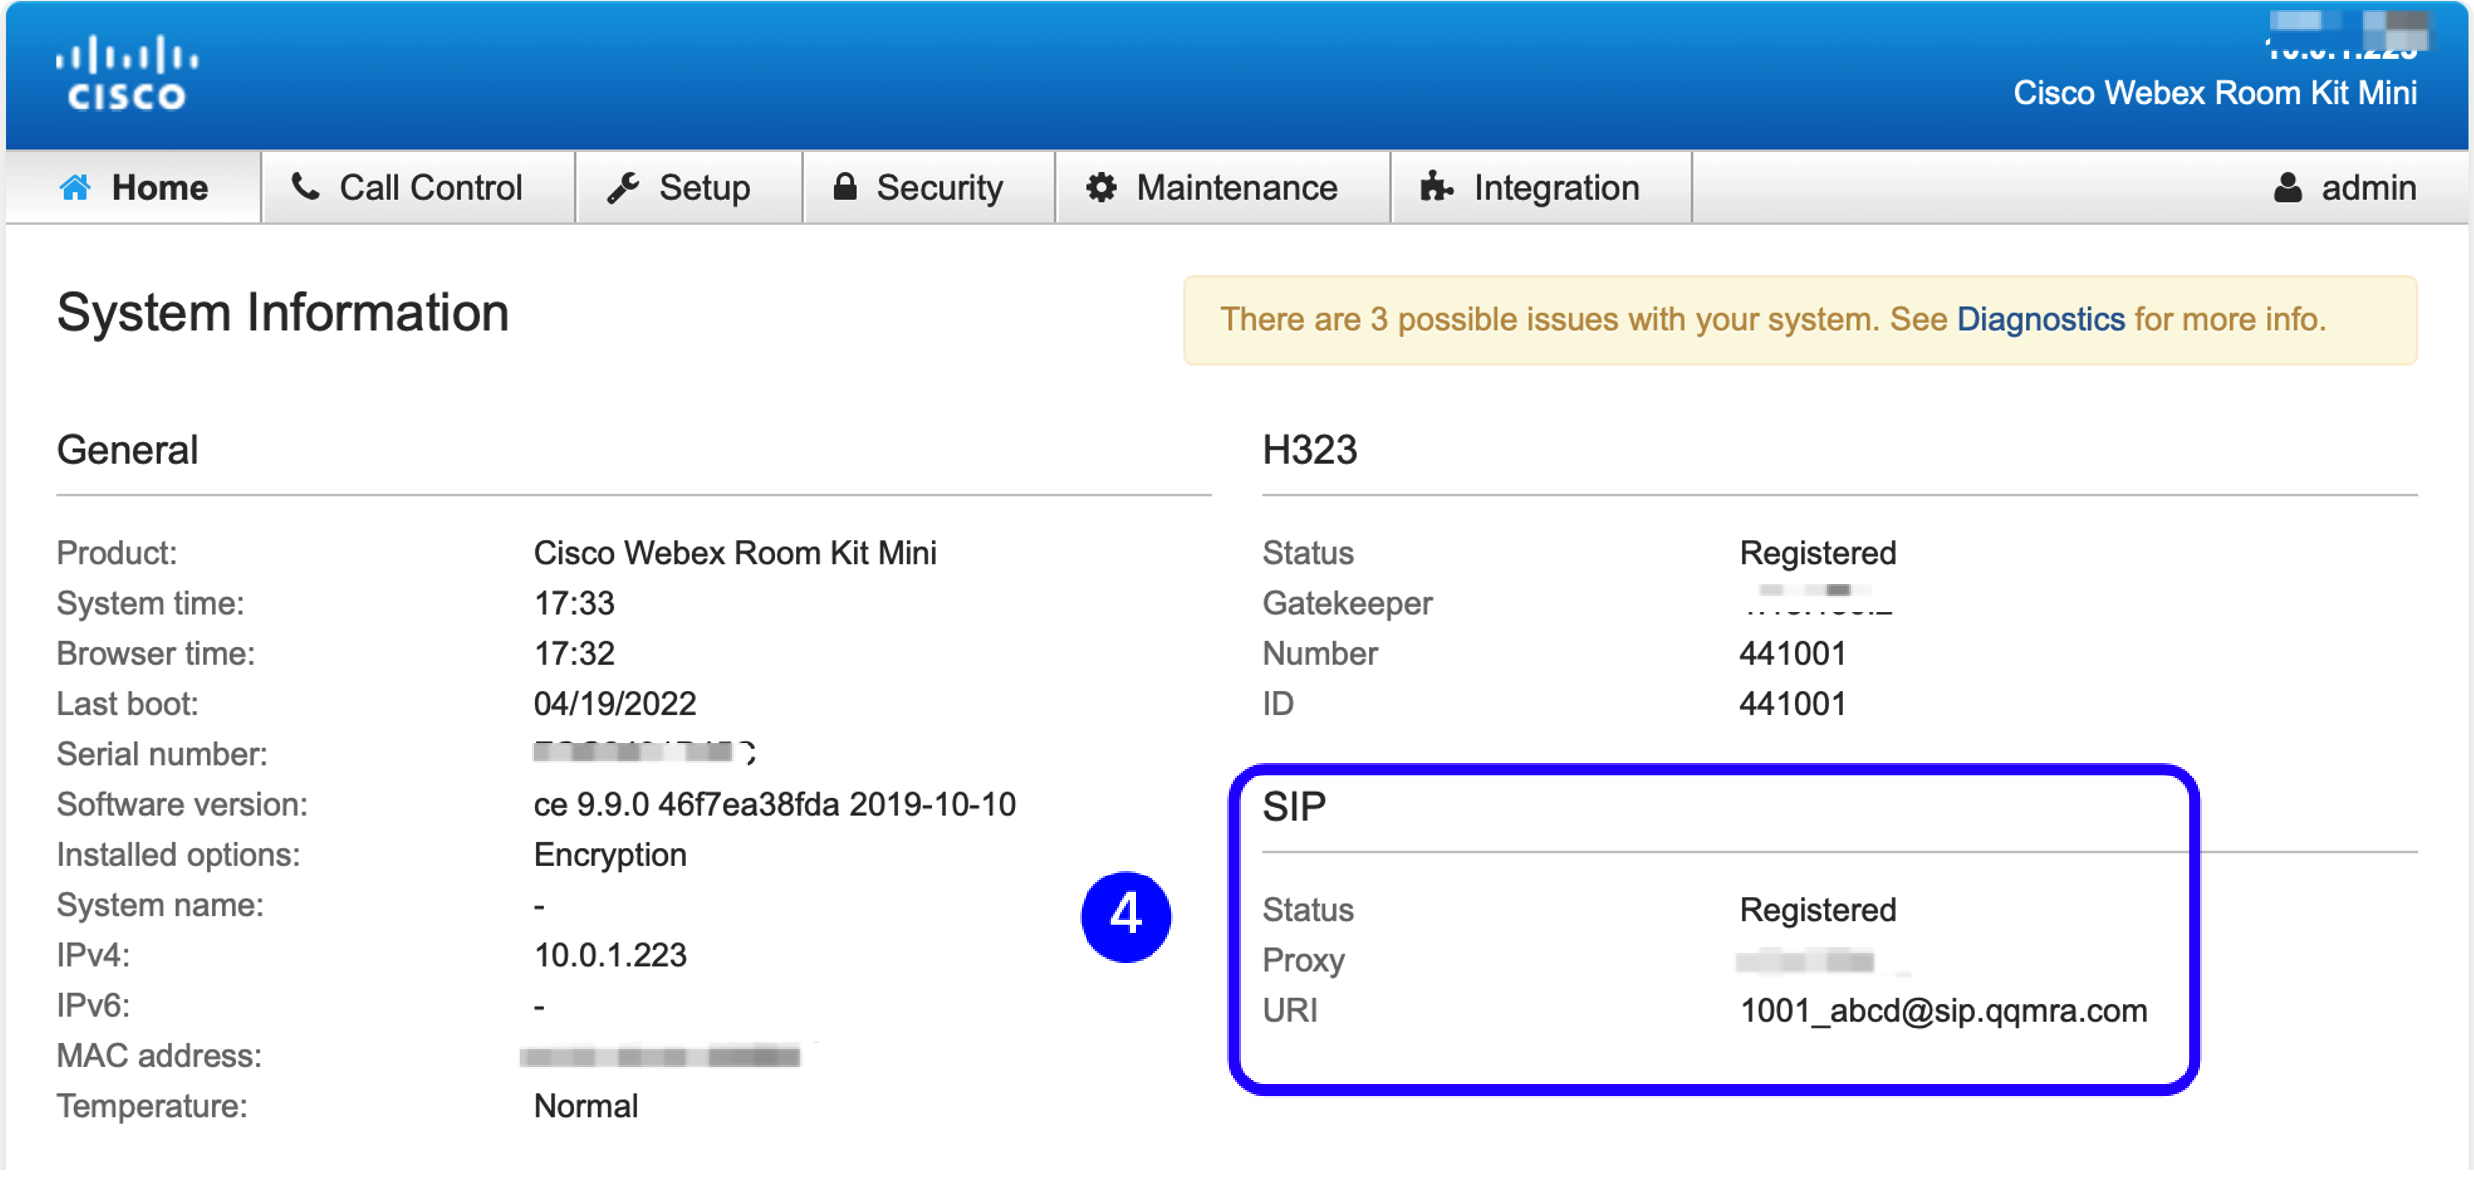This screenshot has height=1200, width=2474.
Task: Click the Gatekeeper label
Action: (x=1346, y=604)
